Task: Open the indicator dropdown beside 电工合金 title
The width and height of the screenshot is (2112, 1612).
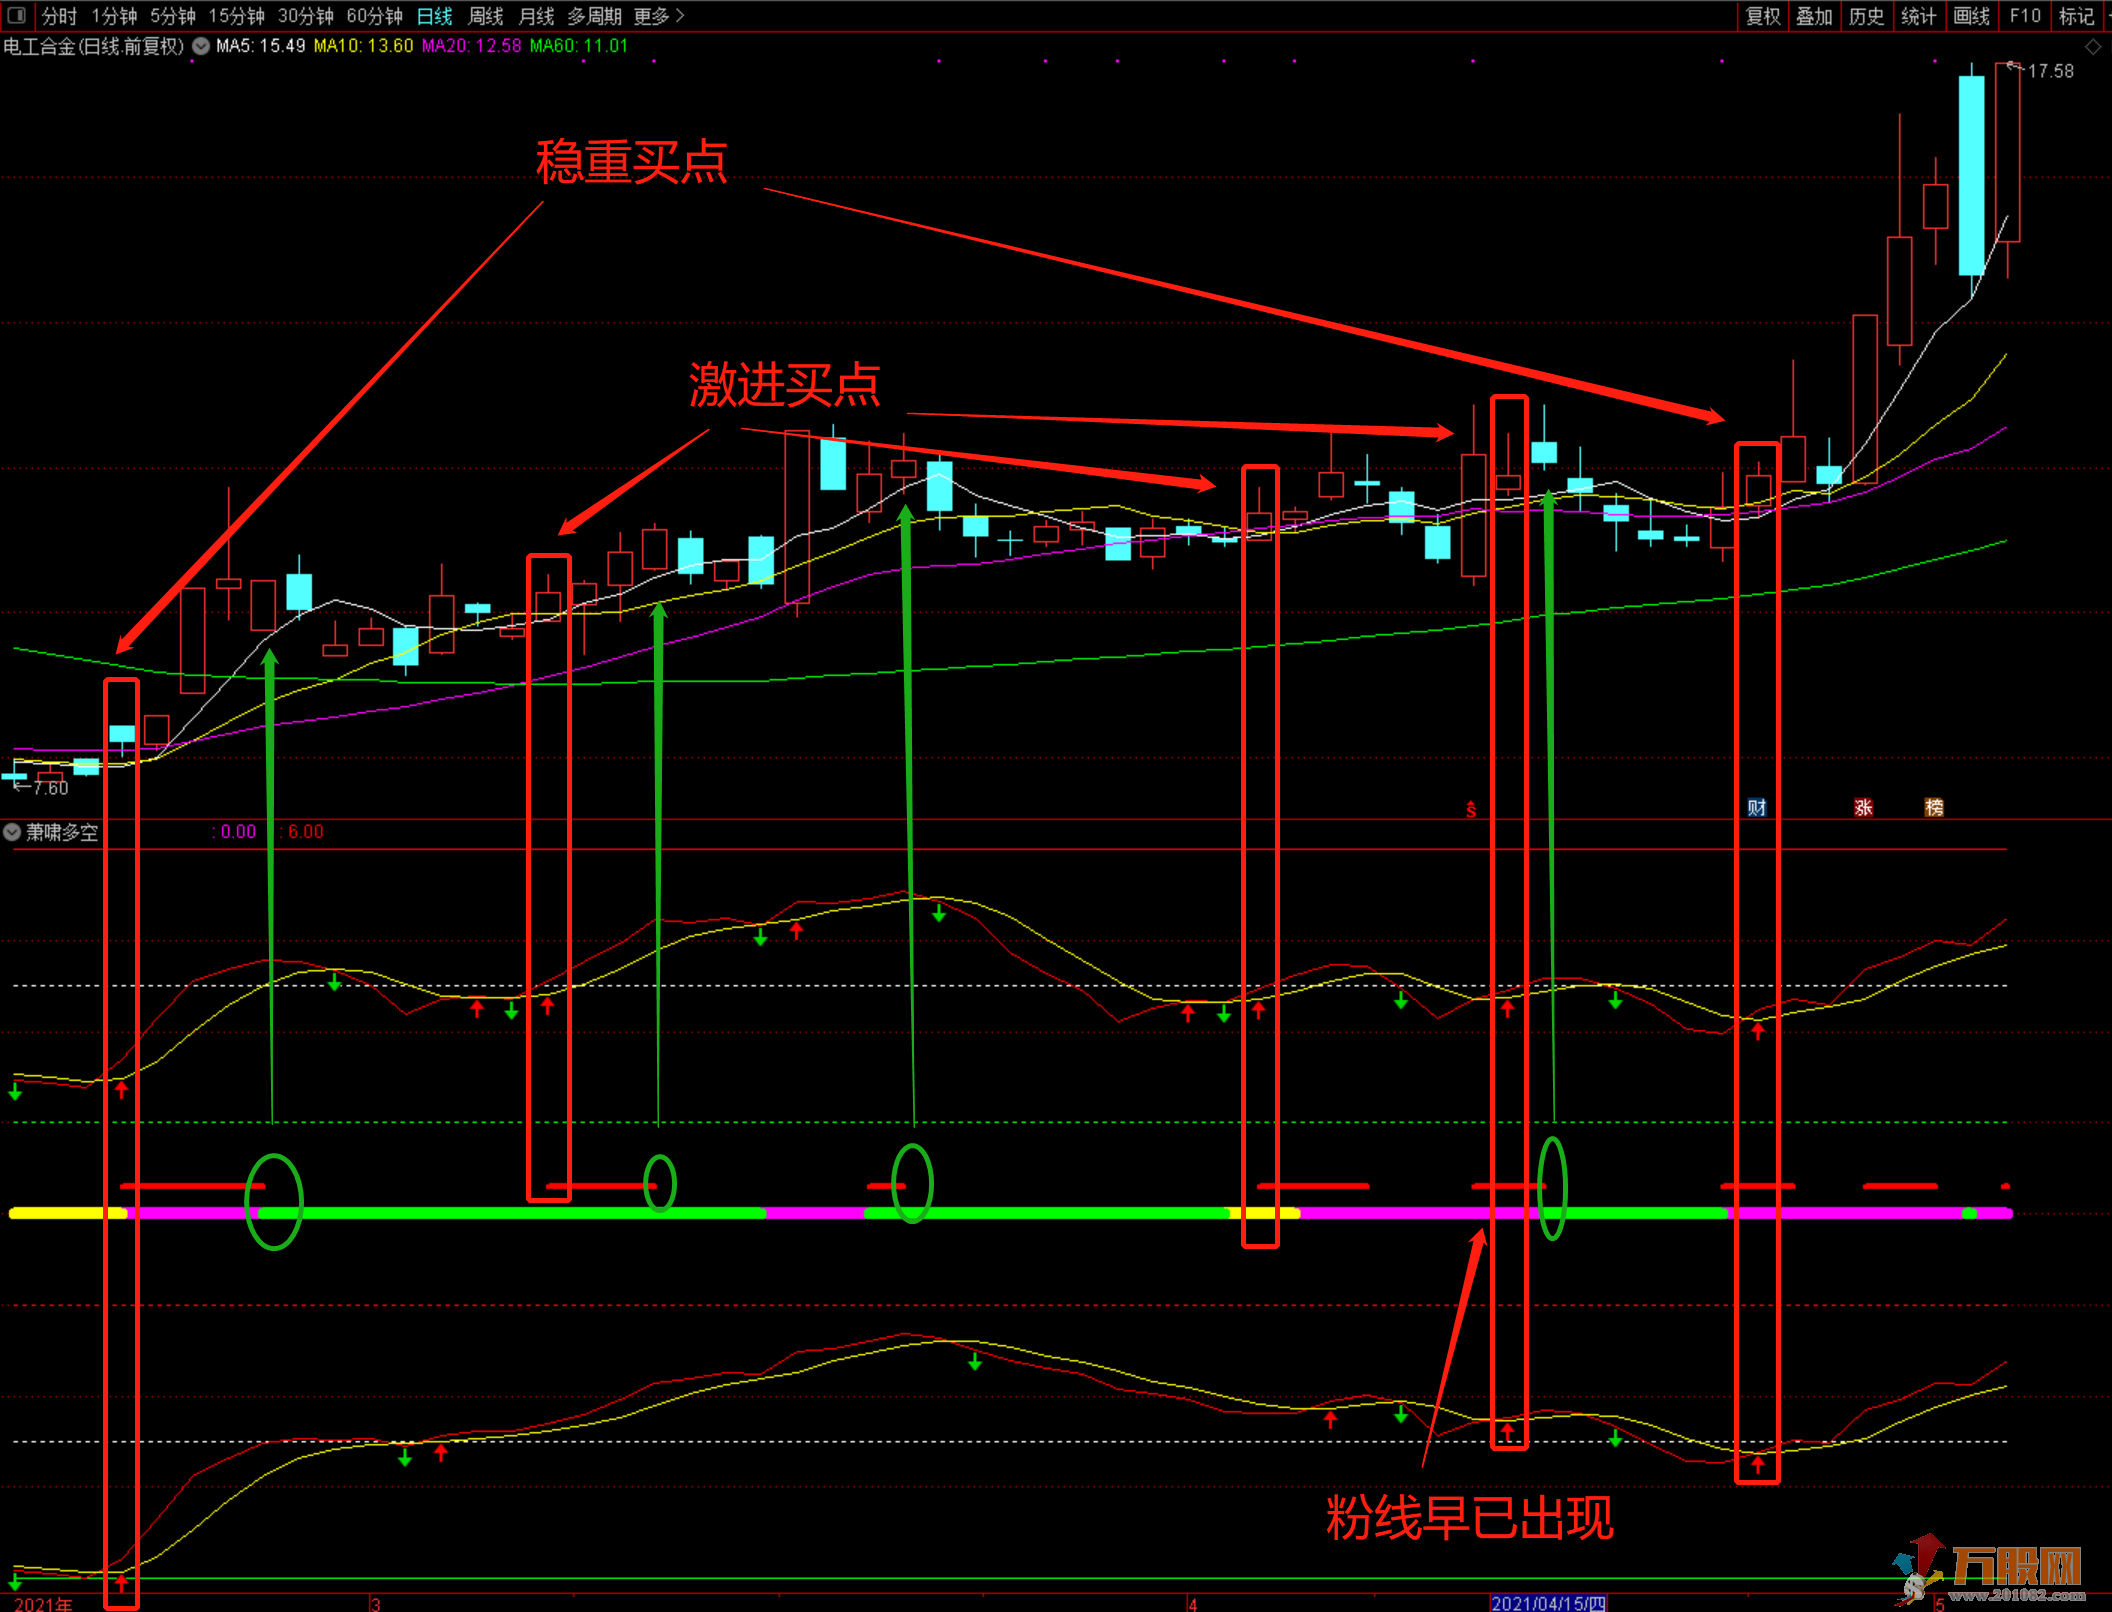Action: (201, 46)
